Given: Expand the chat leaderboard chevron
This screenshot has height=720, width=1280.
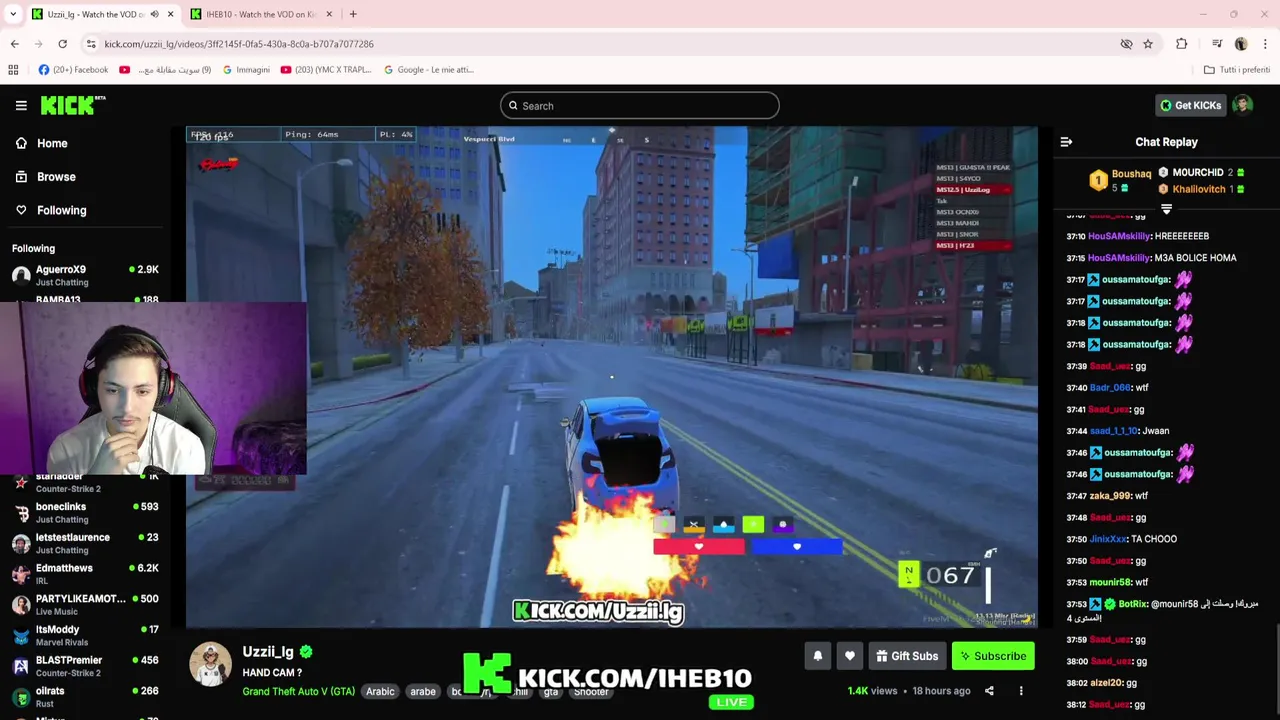Looking at the screenshot, I should 1166,210.
